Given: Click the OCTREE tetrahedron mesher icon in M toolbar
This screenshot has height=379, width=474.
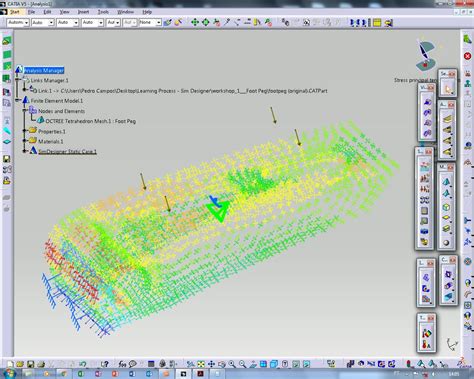Looking at the screenshot, I should [446, 182].
